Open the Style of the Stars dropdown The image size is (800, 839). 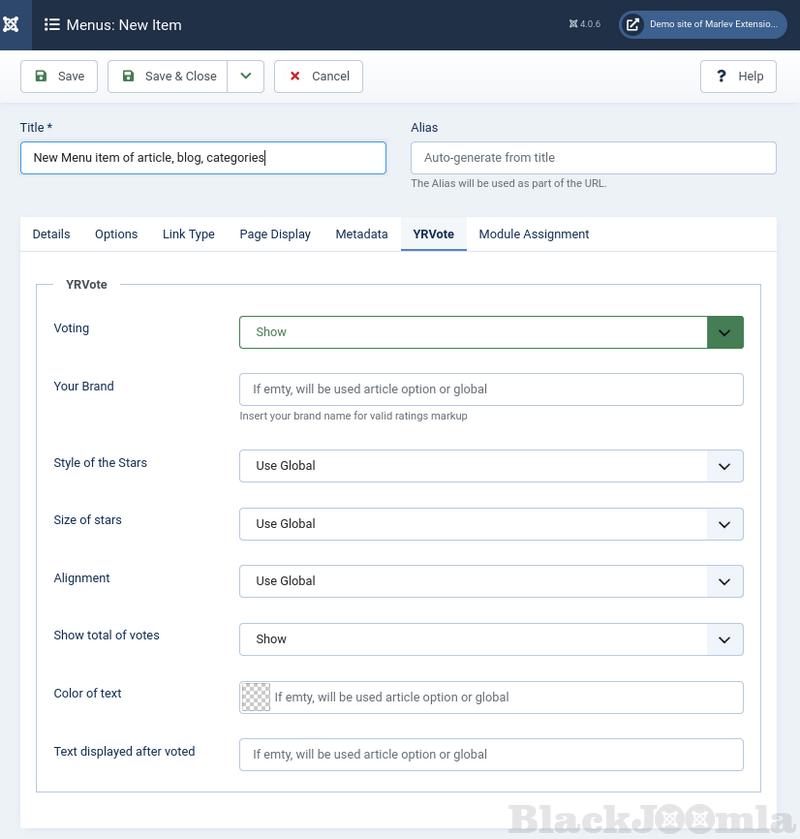tap(491, 466)
